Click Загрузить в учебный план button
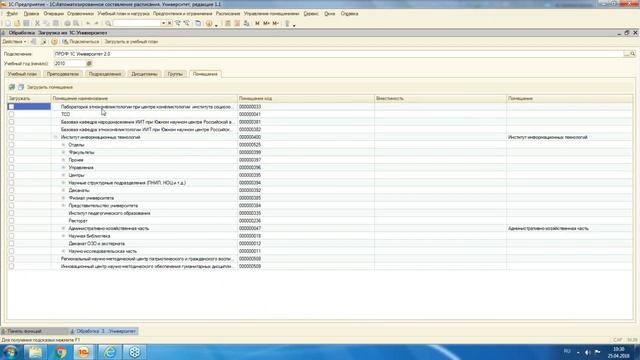 point(131,42)
